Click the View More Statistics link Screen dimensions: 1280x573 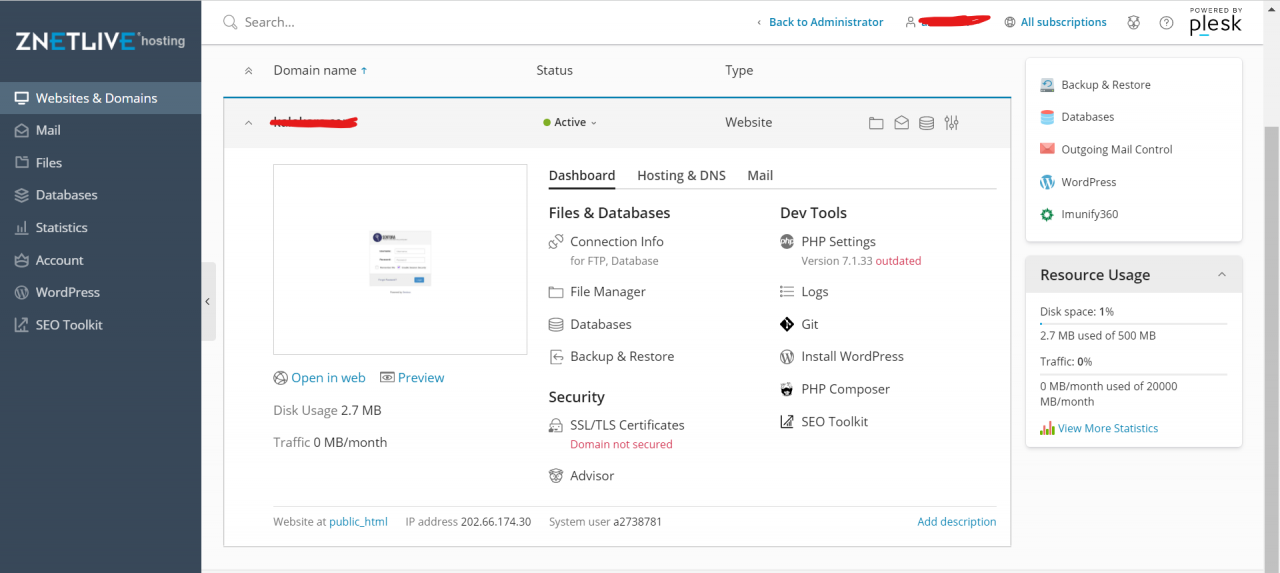(1107, 428)
